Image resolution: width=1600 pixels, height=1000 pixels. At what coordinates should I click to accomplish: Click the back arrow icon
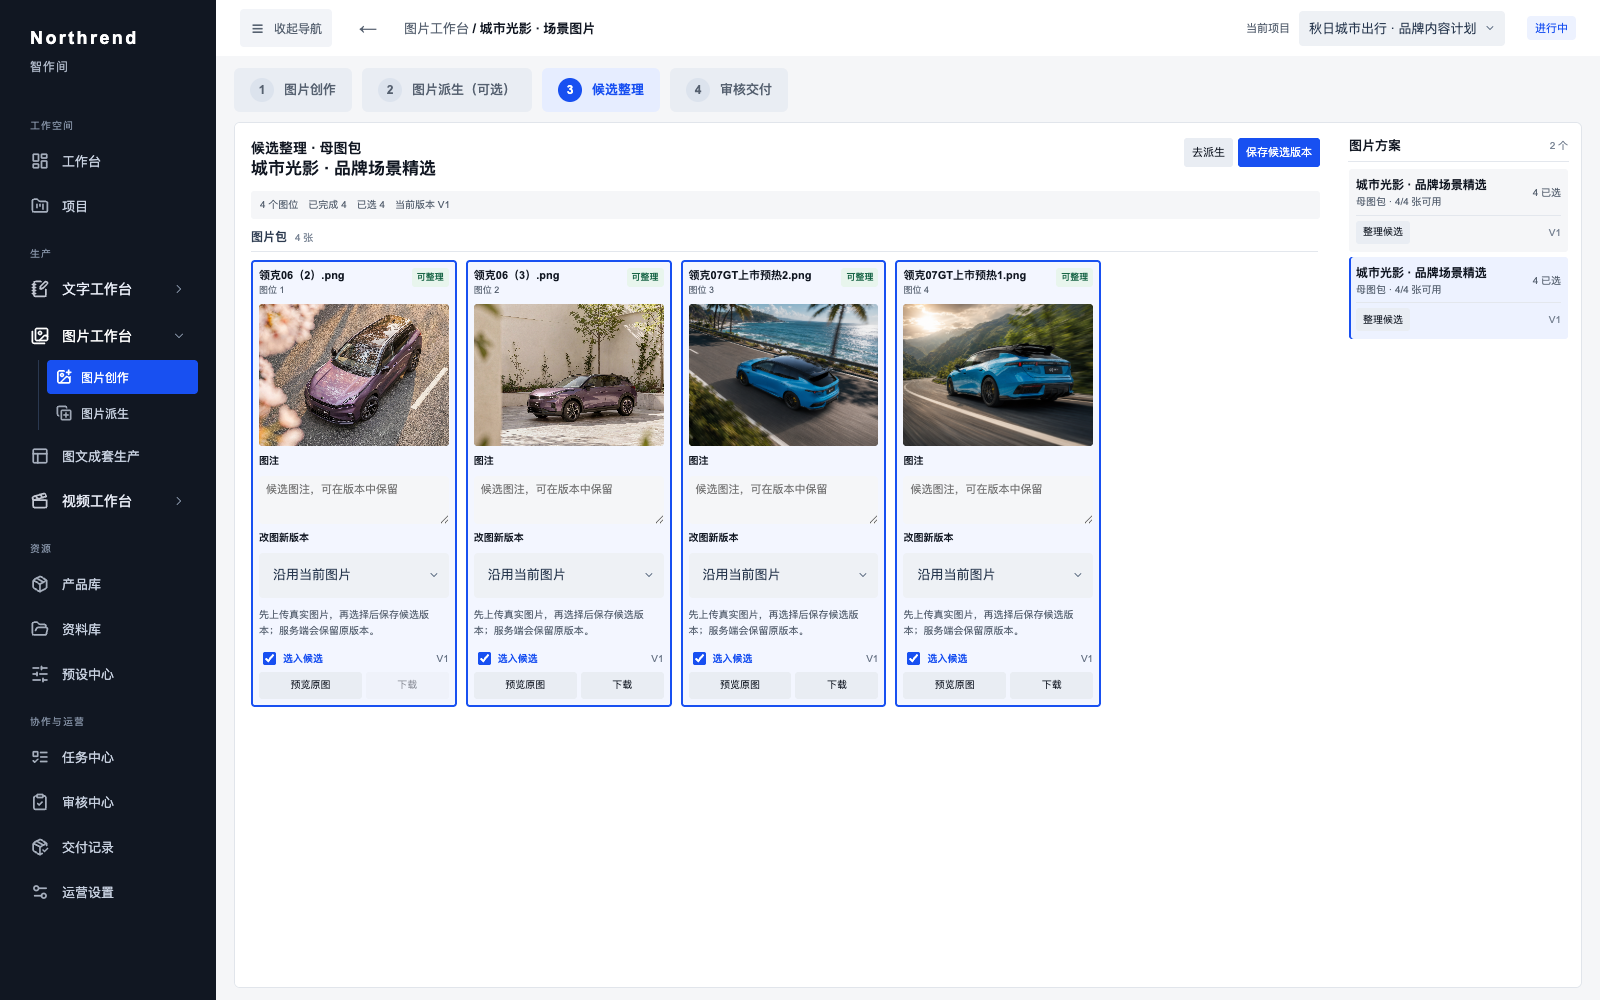coord(368,29)
